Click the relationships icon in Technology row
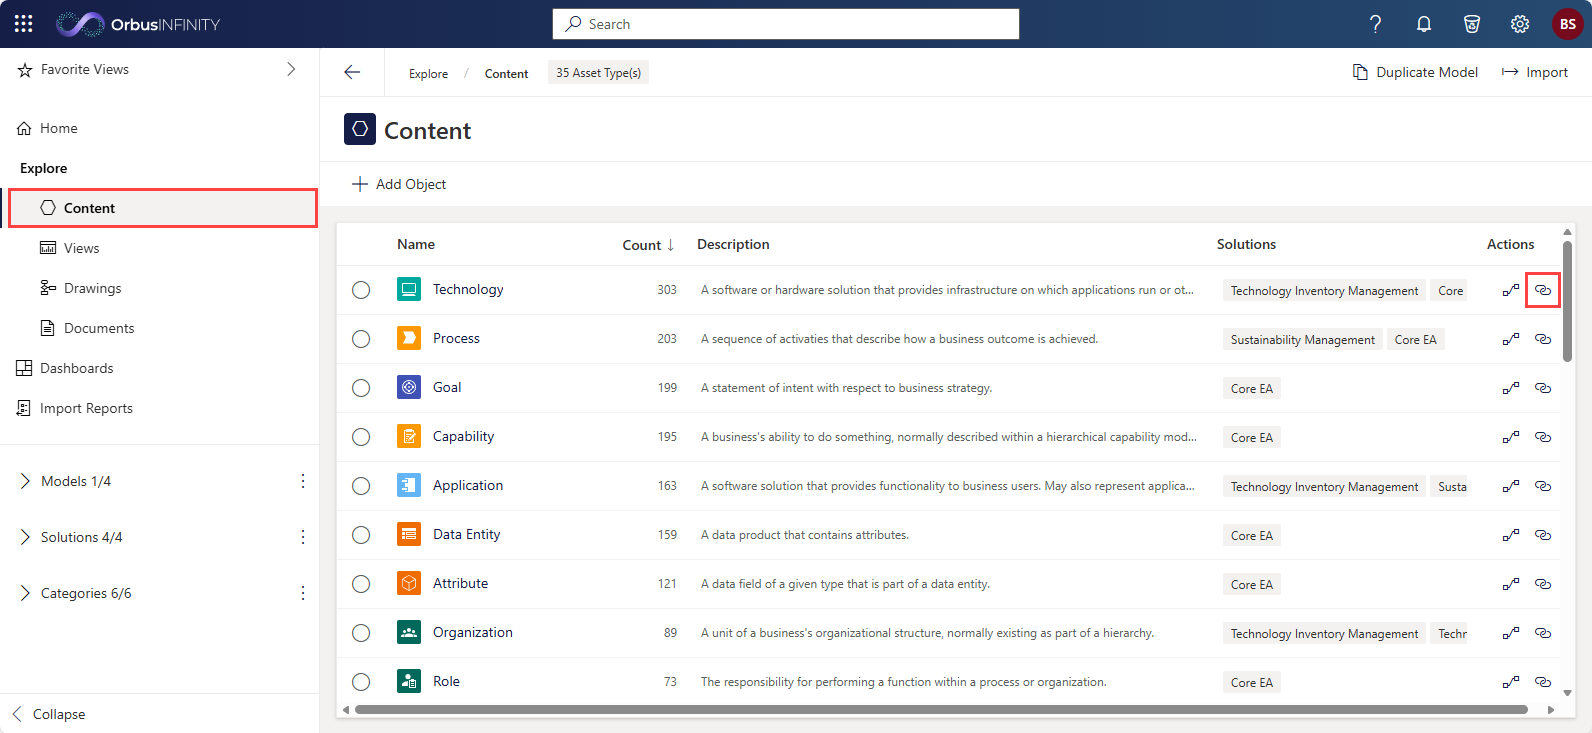The image size is (1592, 733). tap(1511, 290)
